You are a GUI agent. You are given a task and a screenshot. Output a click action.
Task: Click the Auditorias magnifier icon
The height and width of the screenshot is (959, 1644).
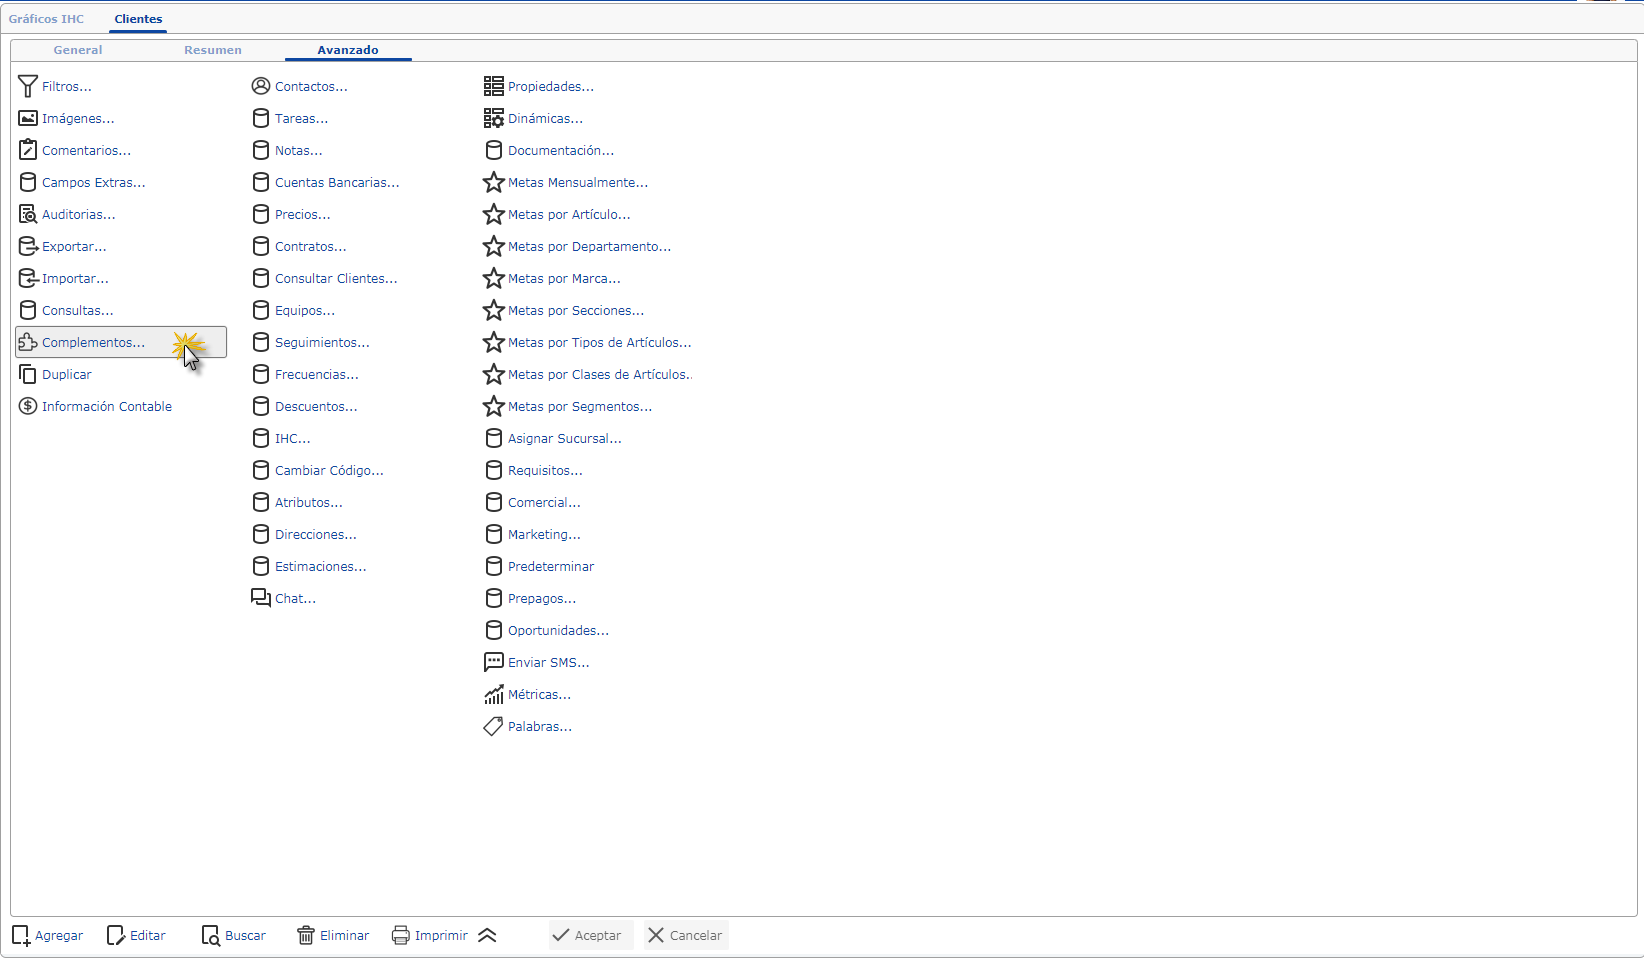click(x=28, y=215)
